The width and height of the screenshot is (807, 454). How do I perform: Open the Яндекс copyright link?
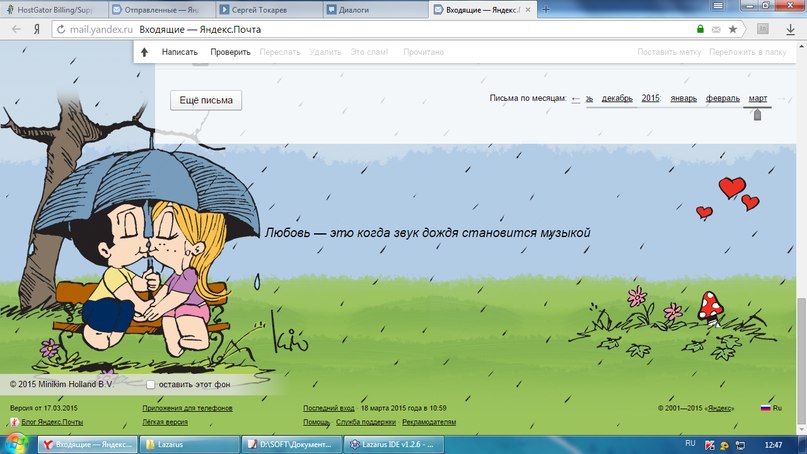tap(720, 408)
